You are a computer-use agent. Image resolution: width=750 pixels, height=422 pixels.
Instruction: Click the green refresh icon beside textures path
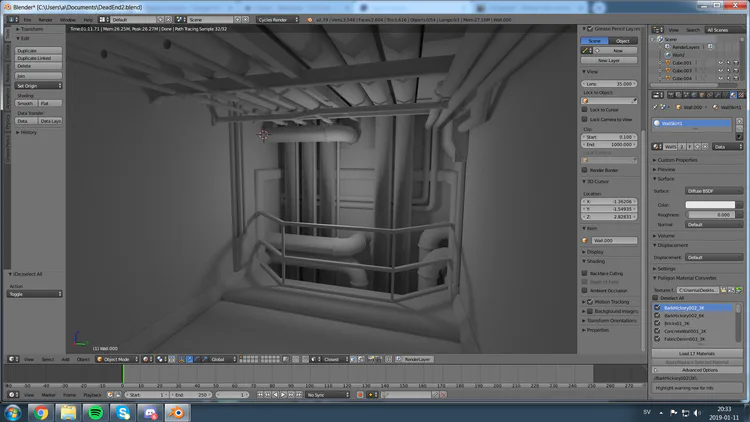click(x=739, y=290)
